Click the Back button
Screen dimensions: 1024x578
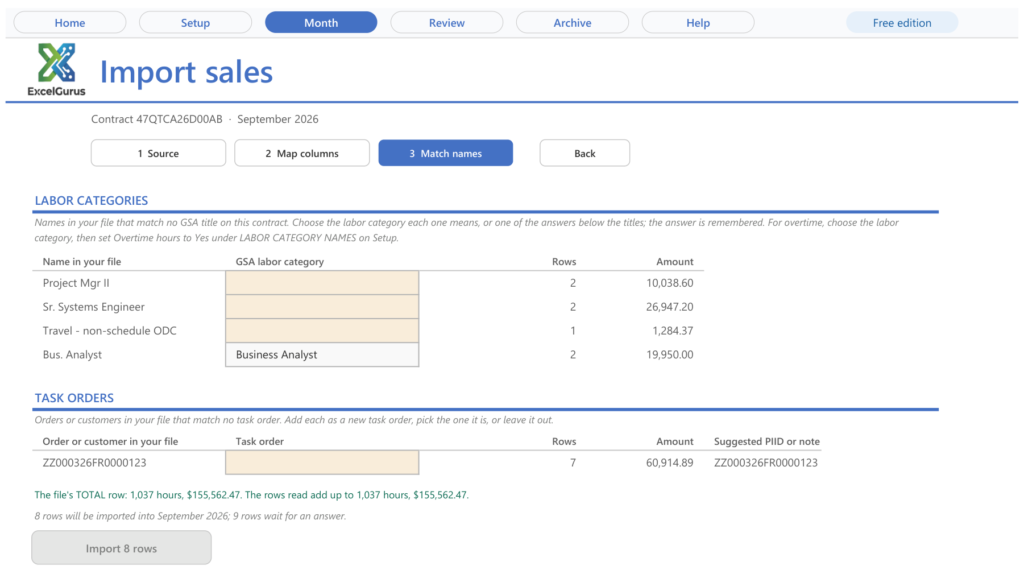pos(584,153)
